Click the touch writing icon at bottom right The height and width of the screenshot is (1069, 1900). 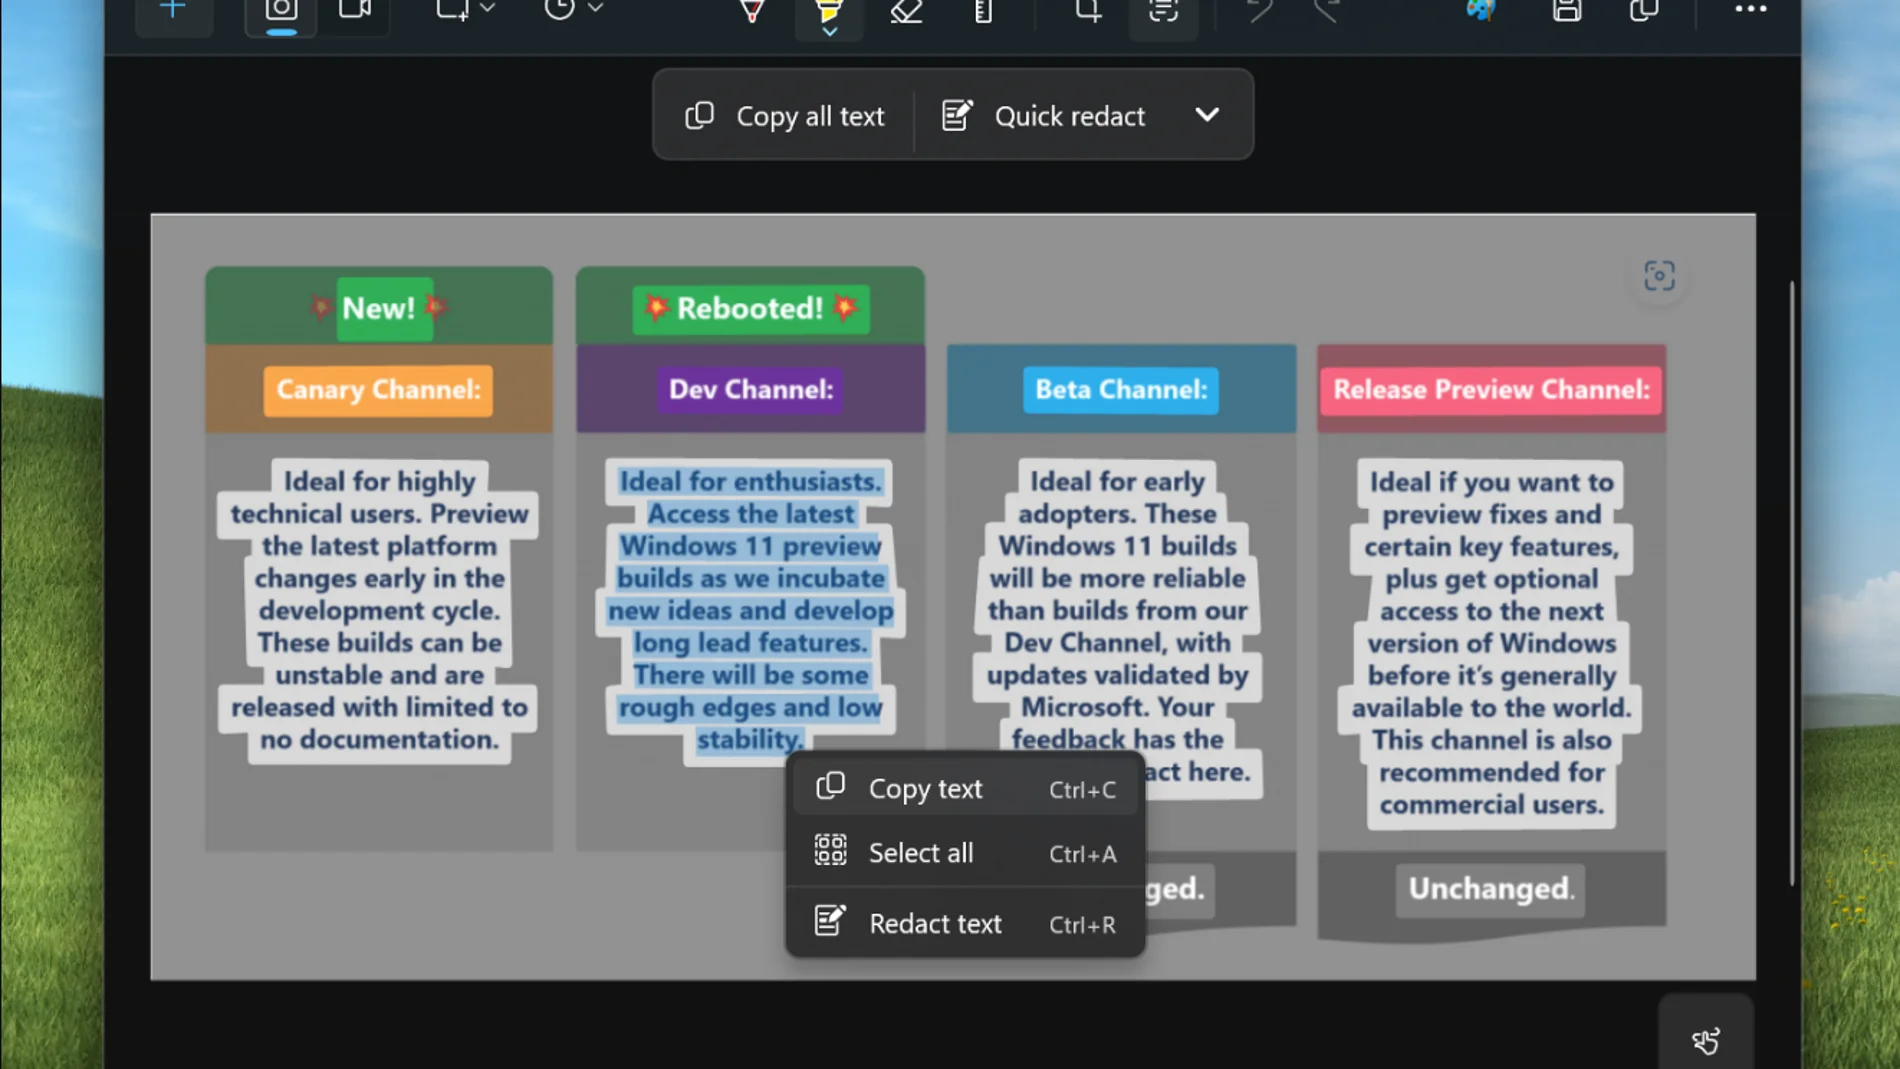coord(1705,1040)
